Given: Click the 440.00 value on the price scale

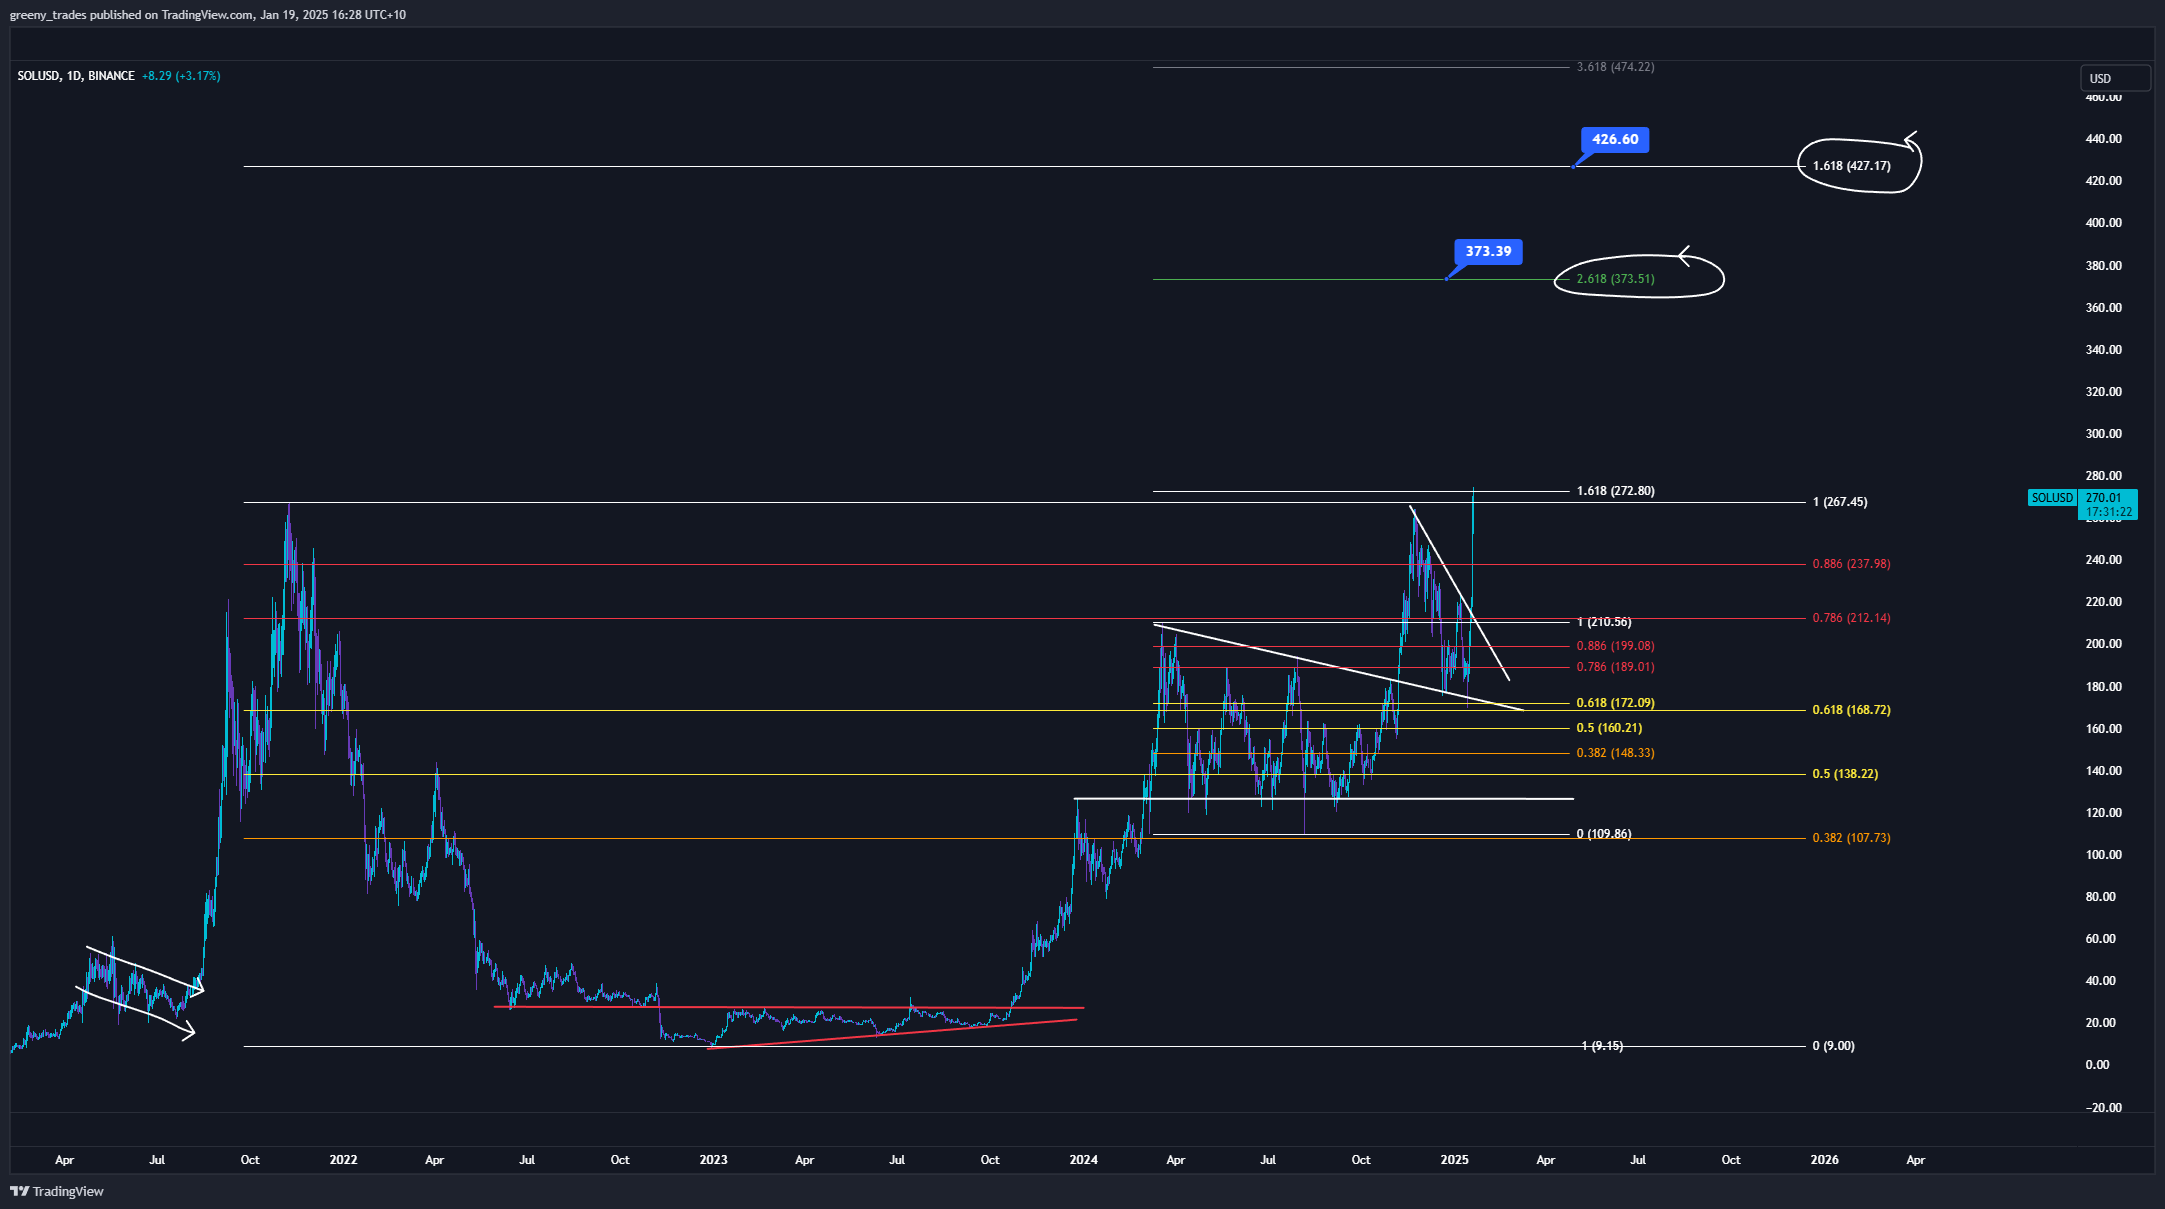Looking at the screenshot, I should 2106,138.
